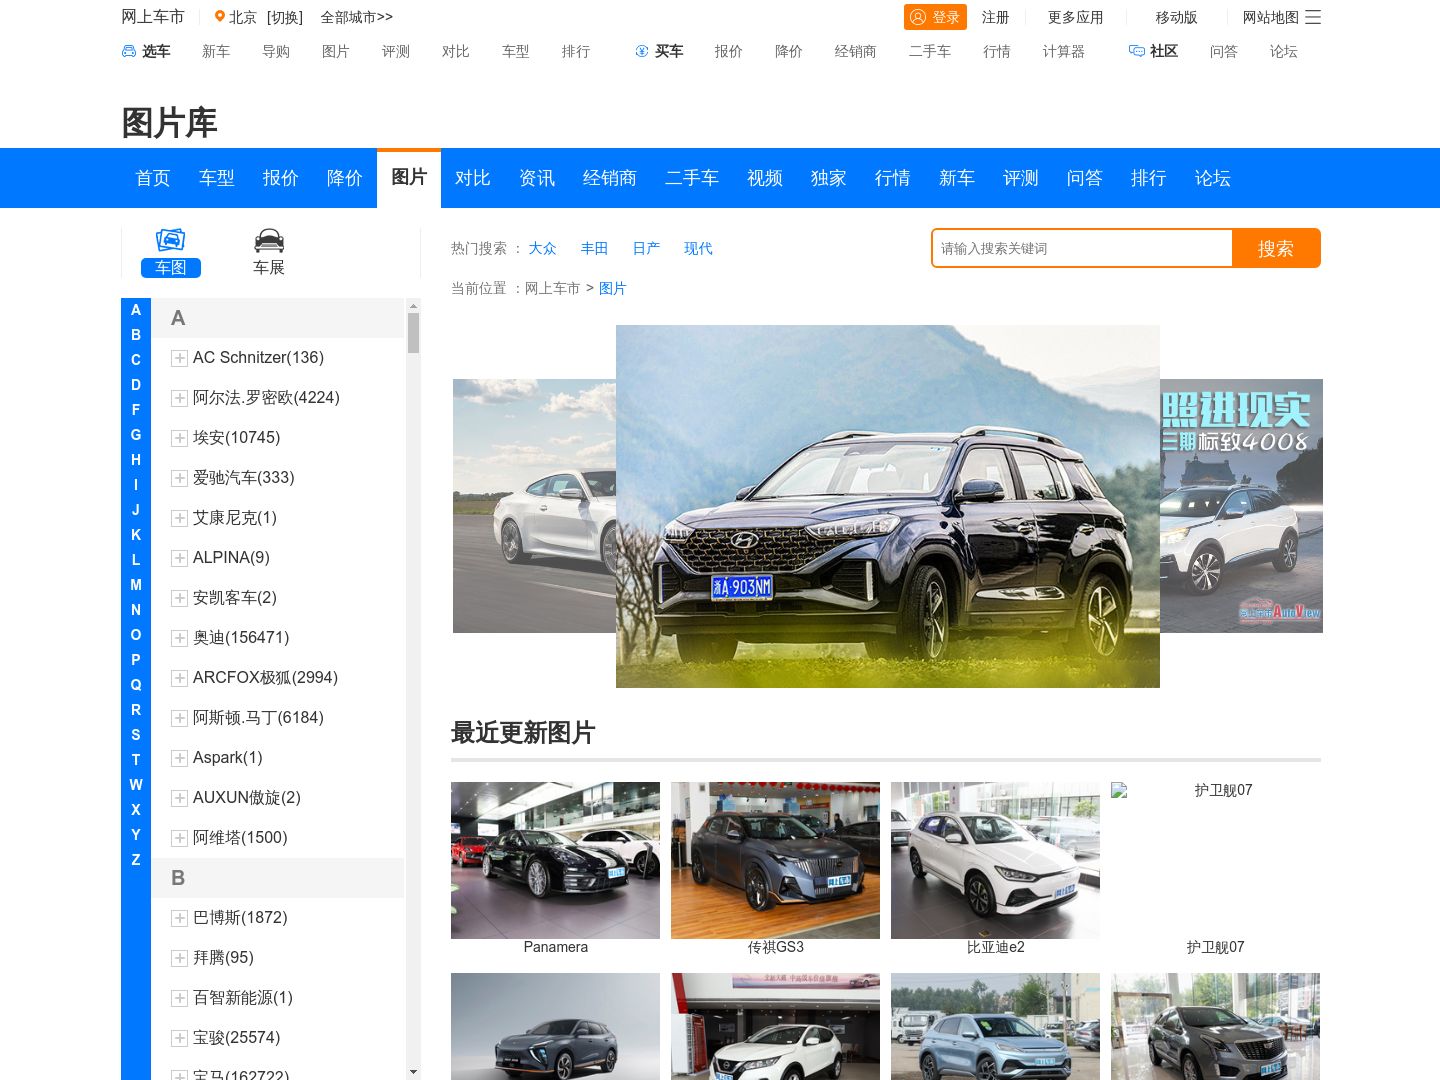Click the scroll up arrow of brand list
This screenshot has height=1080, width=1440.
click(413, 305)
